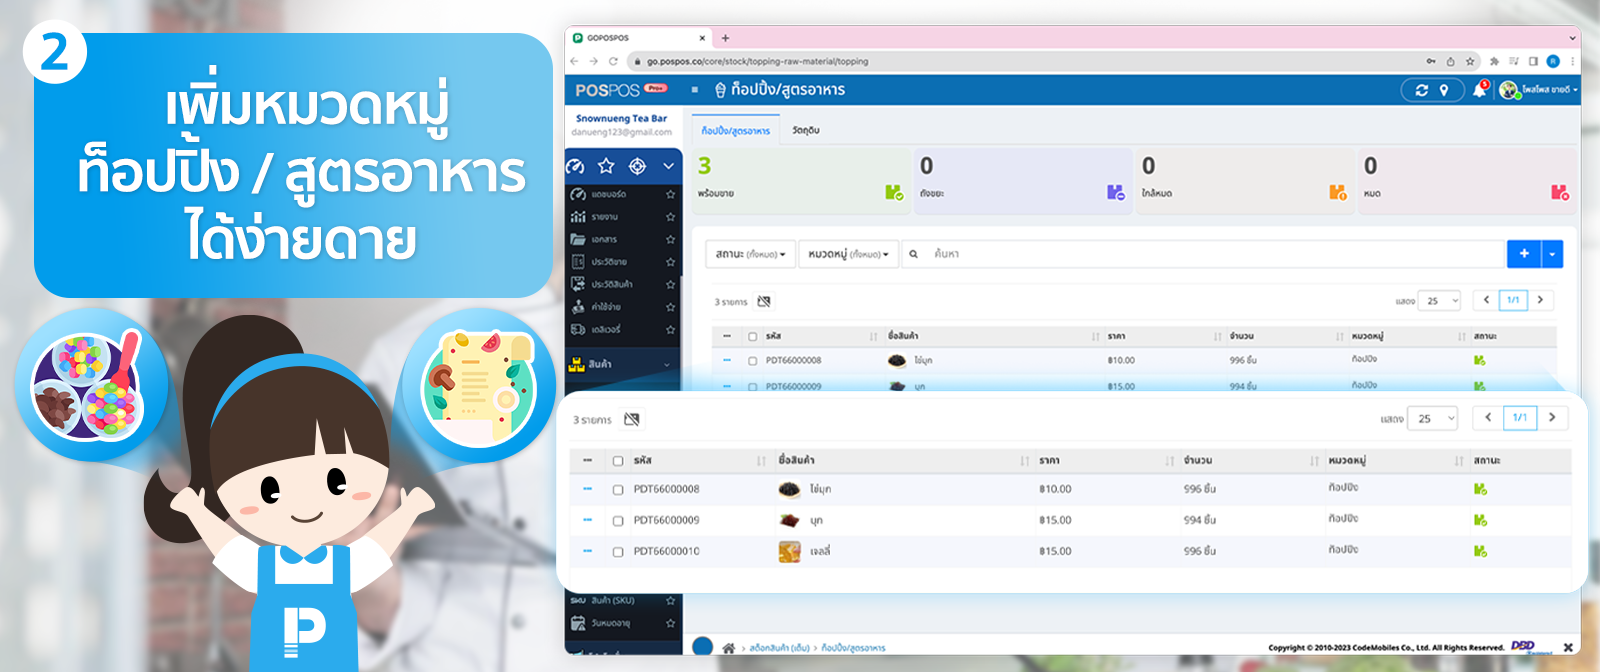Image resolution: width=1600 pixels, height=672 pixels.
Task: Click the hide-images icon beside item count
Action: click(x=632, y=419)
